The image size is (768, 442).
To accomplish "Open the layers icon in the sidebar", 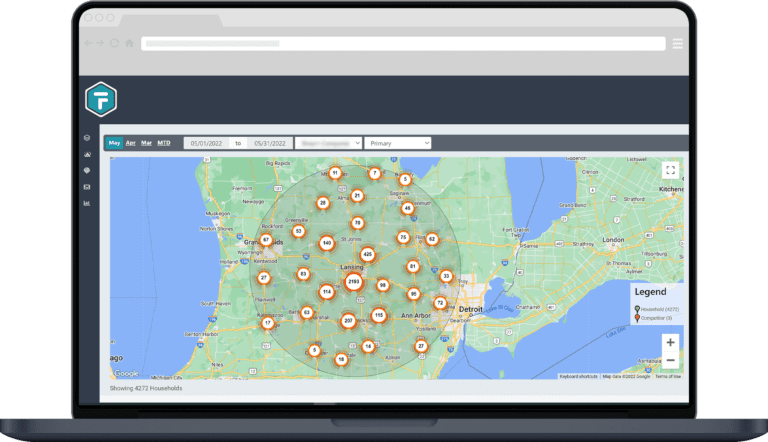I will [x=87, y=138].
